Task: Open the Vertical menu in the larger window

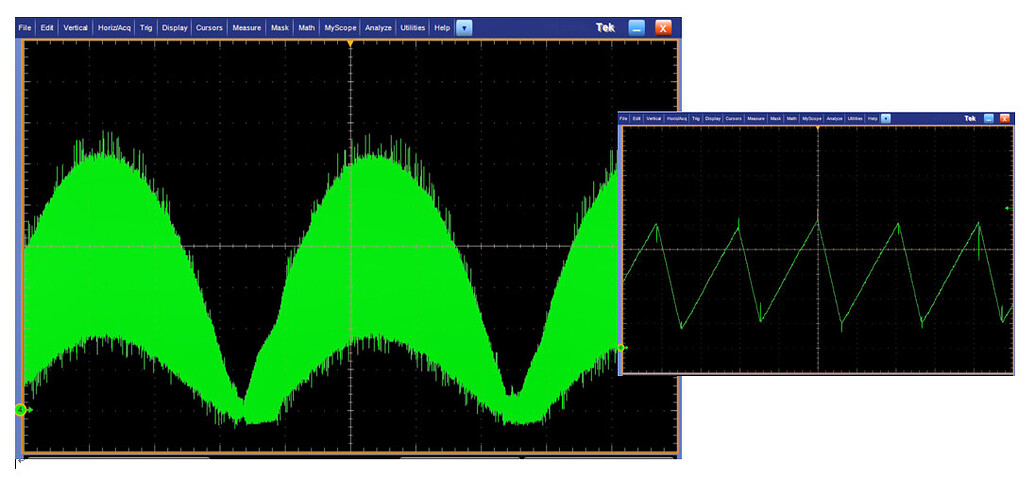Action: click(76, 28)
